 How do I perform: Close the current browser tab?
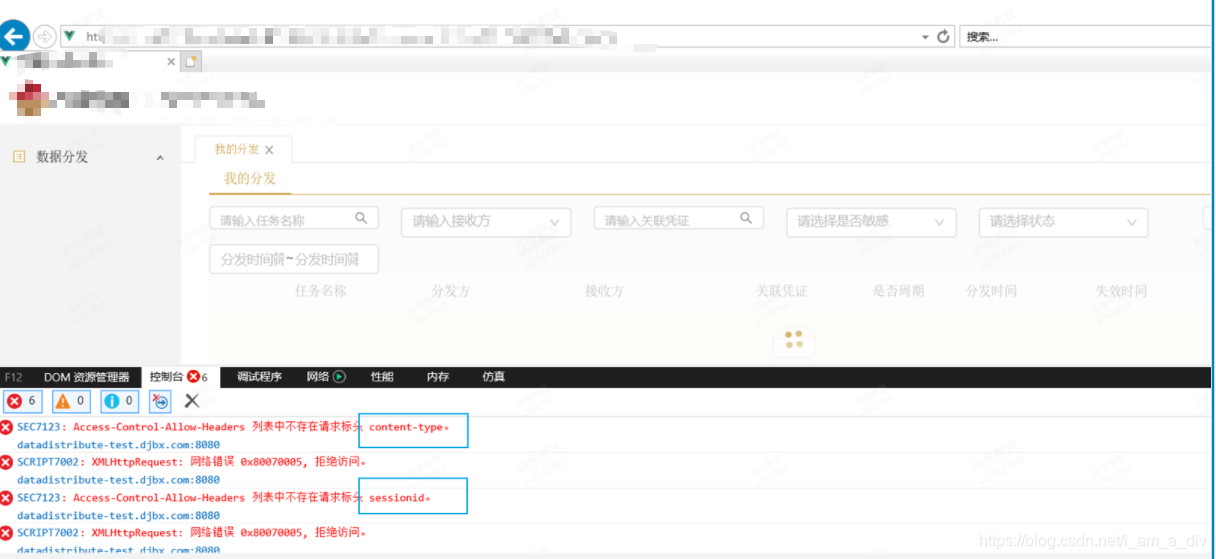click(171, 62)
